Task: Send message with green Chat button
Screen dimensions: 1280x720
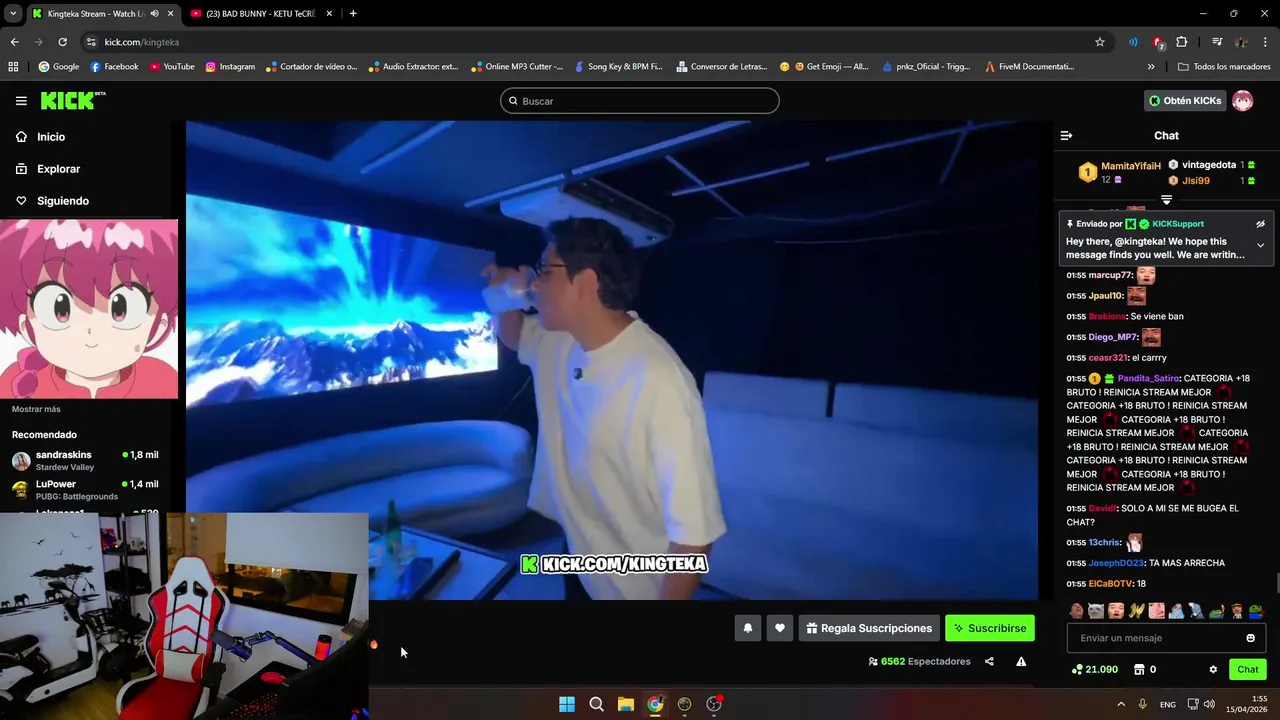Action: (x=1248, y=670)
